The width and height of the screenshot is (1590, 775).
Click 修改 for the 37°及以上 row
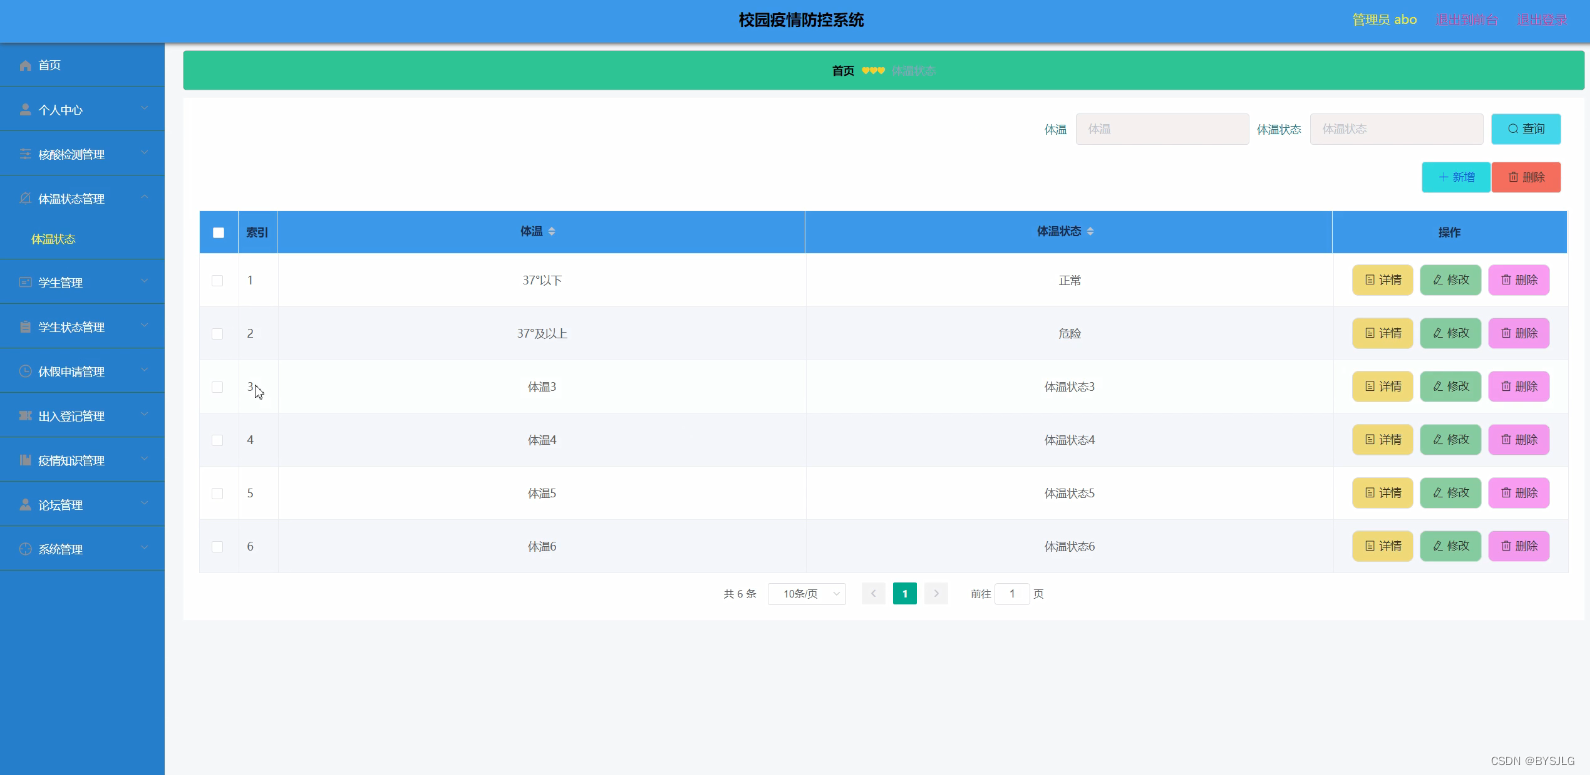(1451, 333)
